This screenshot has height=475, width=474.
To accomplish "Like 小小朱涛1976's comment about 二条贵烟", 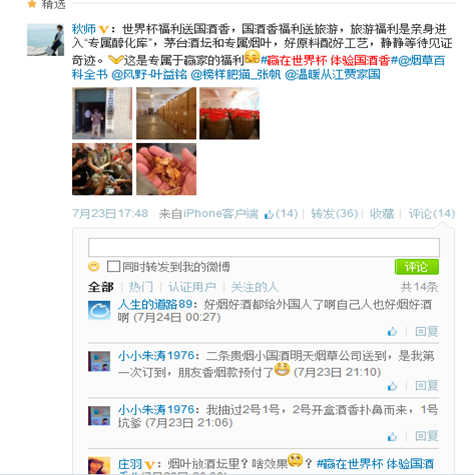I will pyautogui.click(x=392, y=386).
